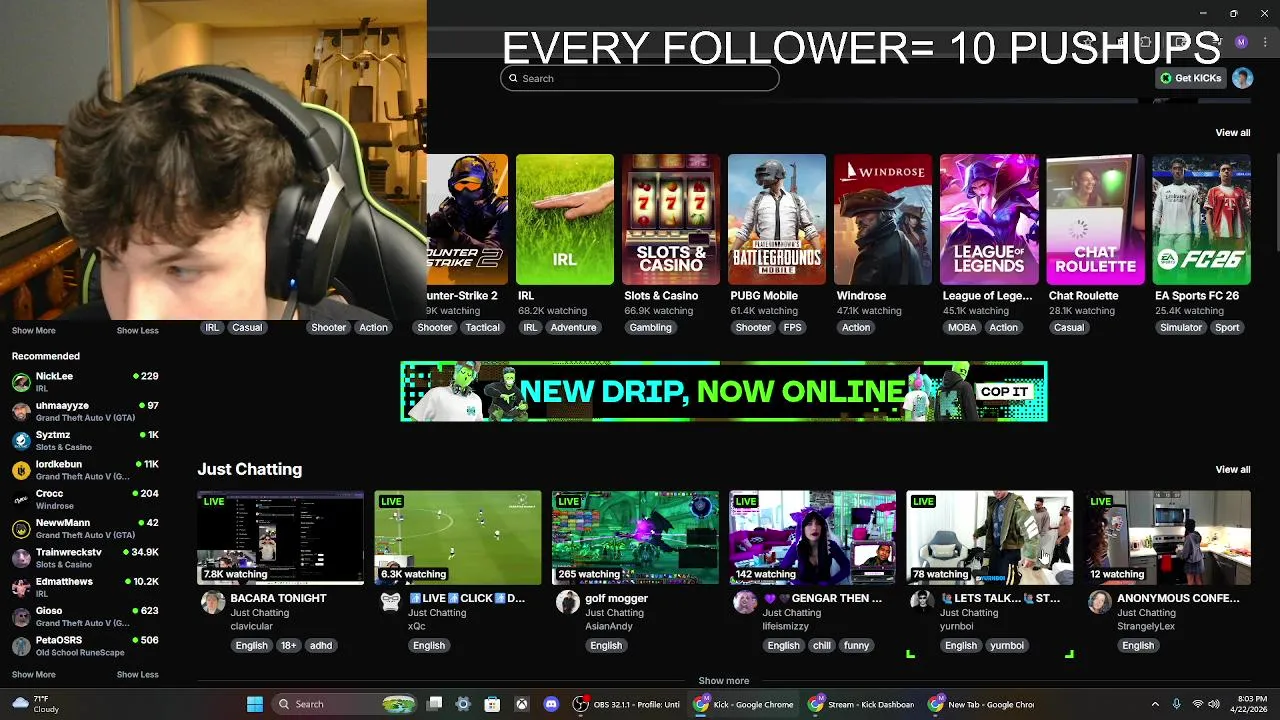The width and height of the screenshot is (1280, 720).
Task: Open ANONYMOUS CONFE... stream title
Action: click(1178, 598)
